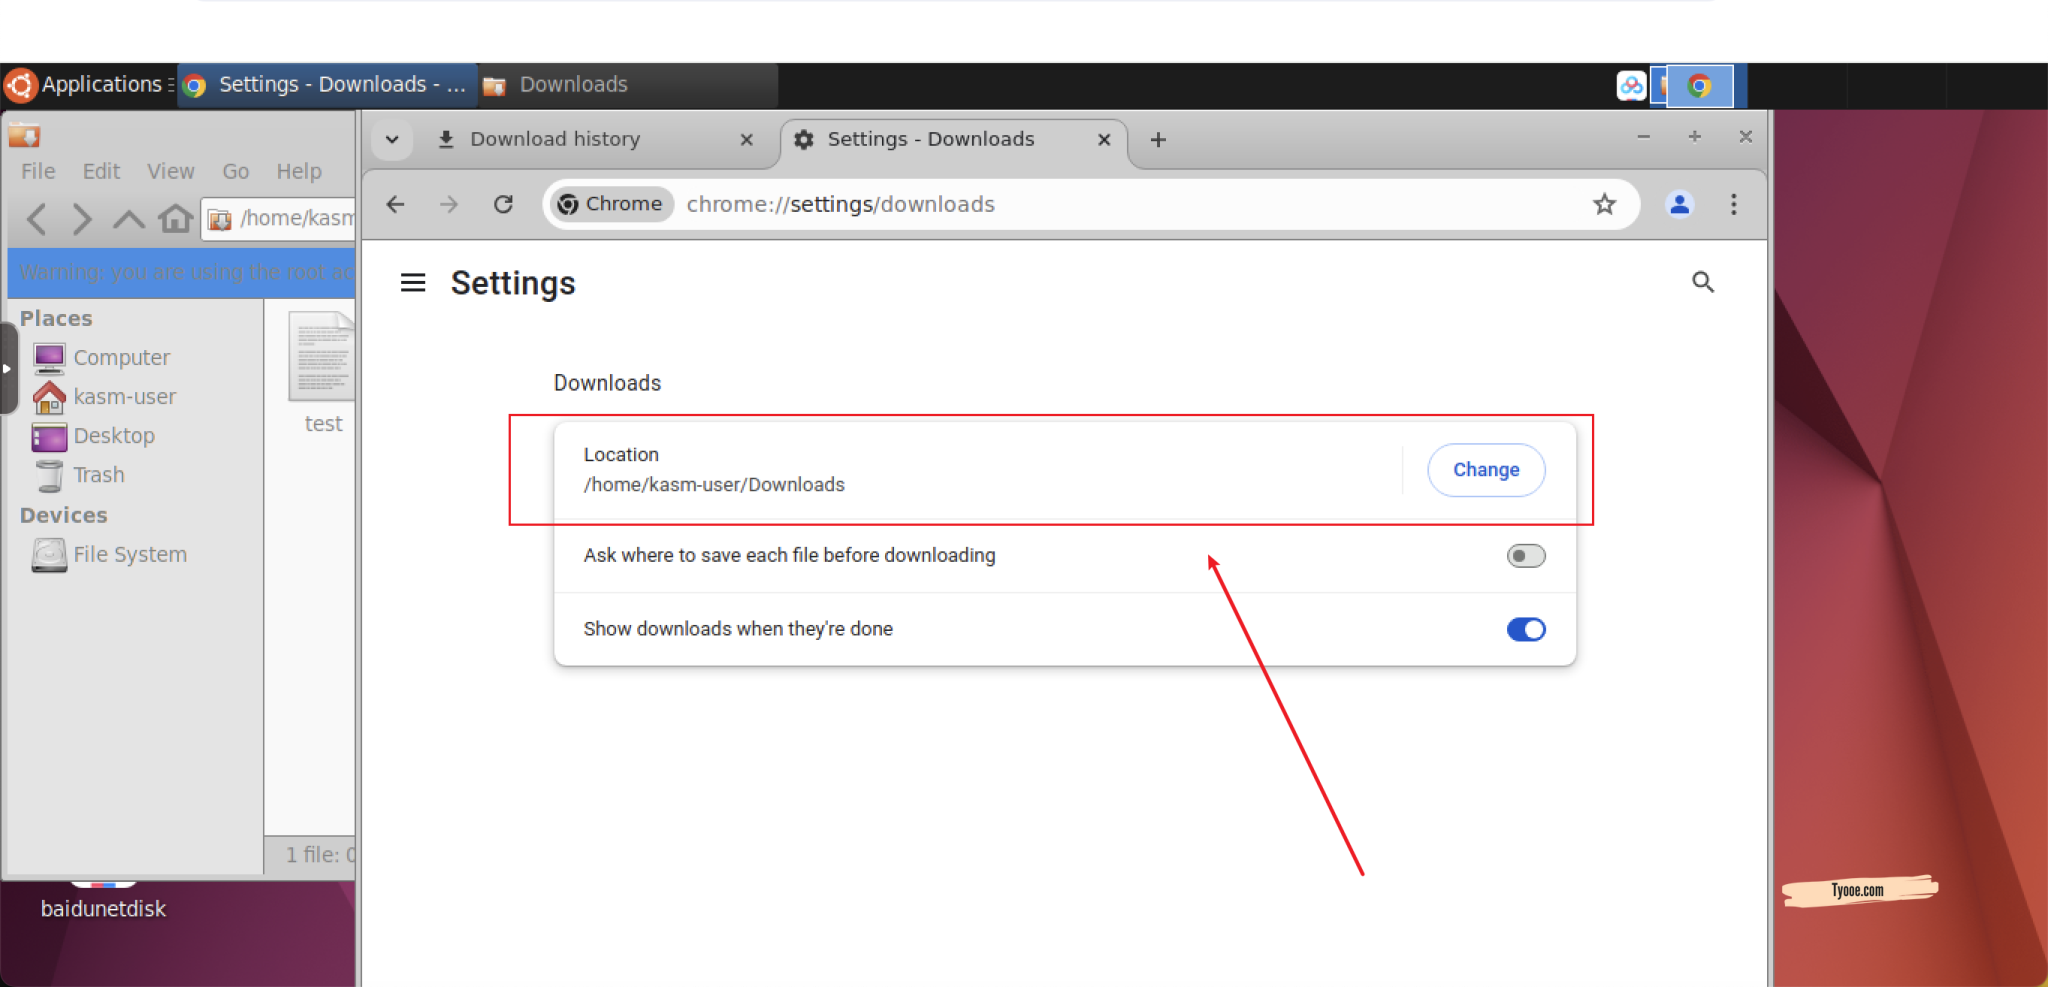
Task: Open the Applications menu
Action: (x=88, y=85)
